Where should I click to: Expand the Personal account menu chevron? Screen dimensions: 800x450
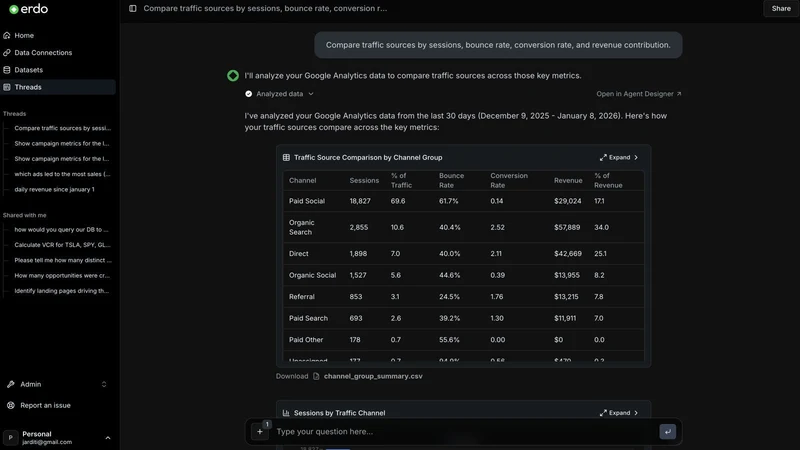[x=108, y=438]
